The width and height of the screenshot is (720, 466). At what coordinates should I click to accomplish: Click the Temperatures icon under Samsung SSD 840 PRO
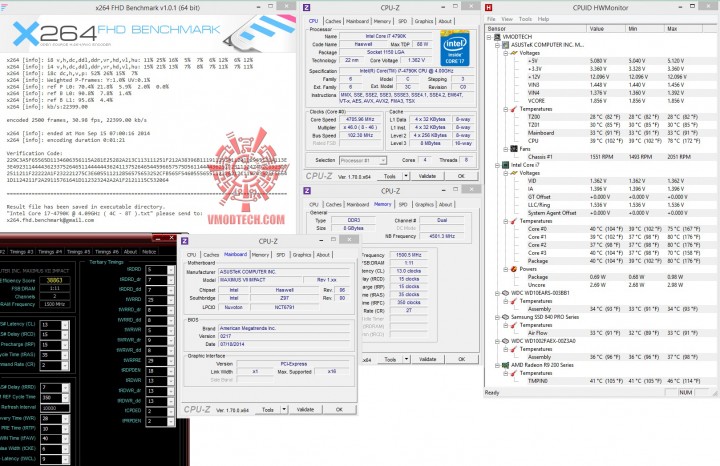[x=514, y=325]
